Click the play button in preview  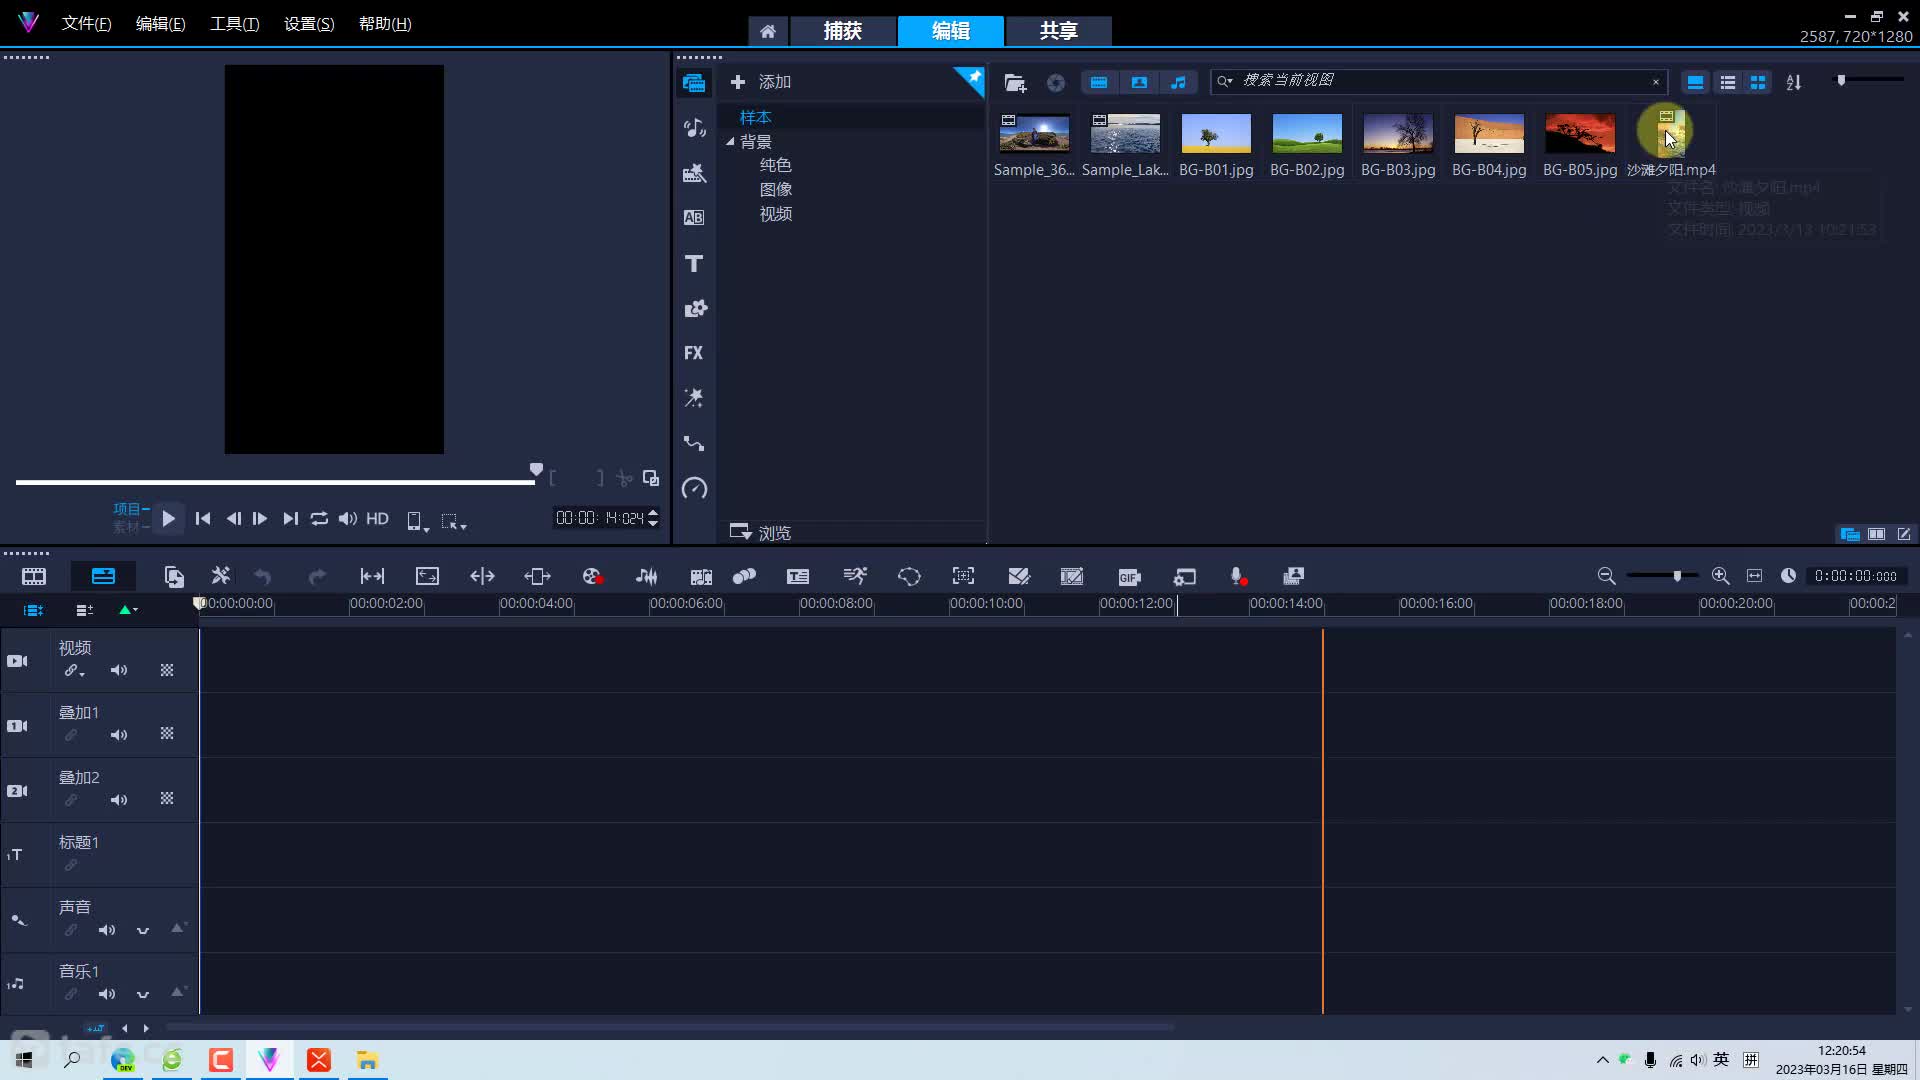[x=169, y=518]
